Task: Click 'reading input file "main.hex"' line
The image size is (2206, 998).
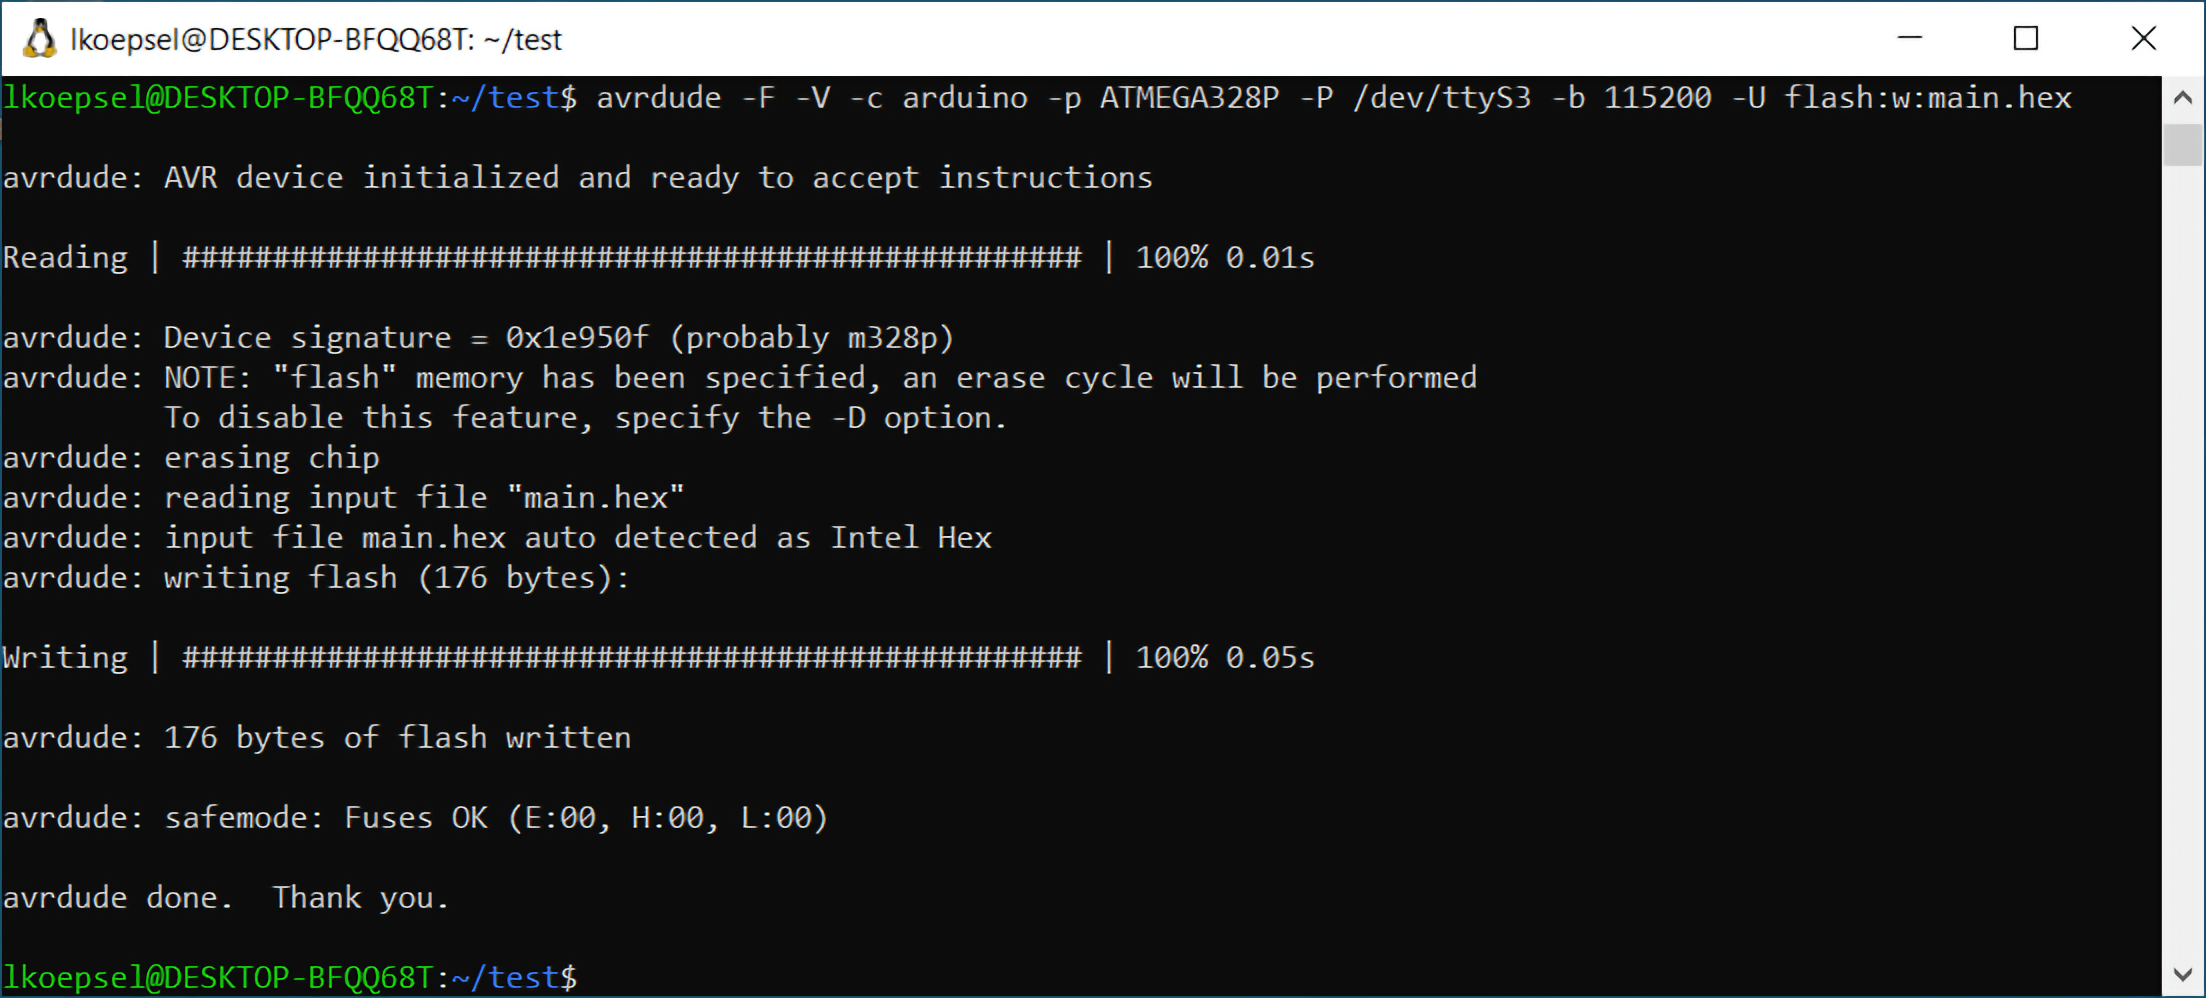Action: tap(344, 498)
